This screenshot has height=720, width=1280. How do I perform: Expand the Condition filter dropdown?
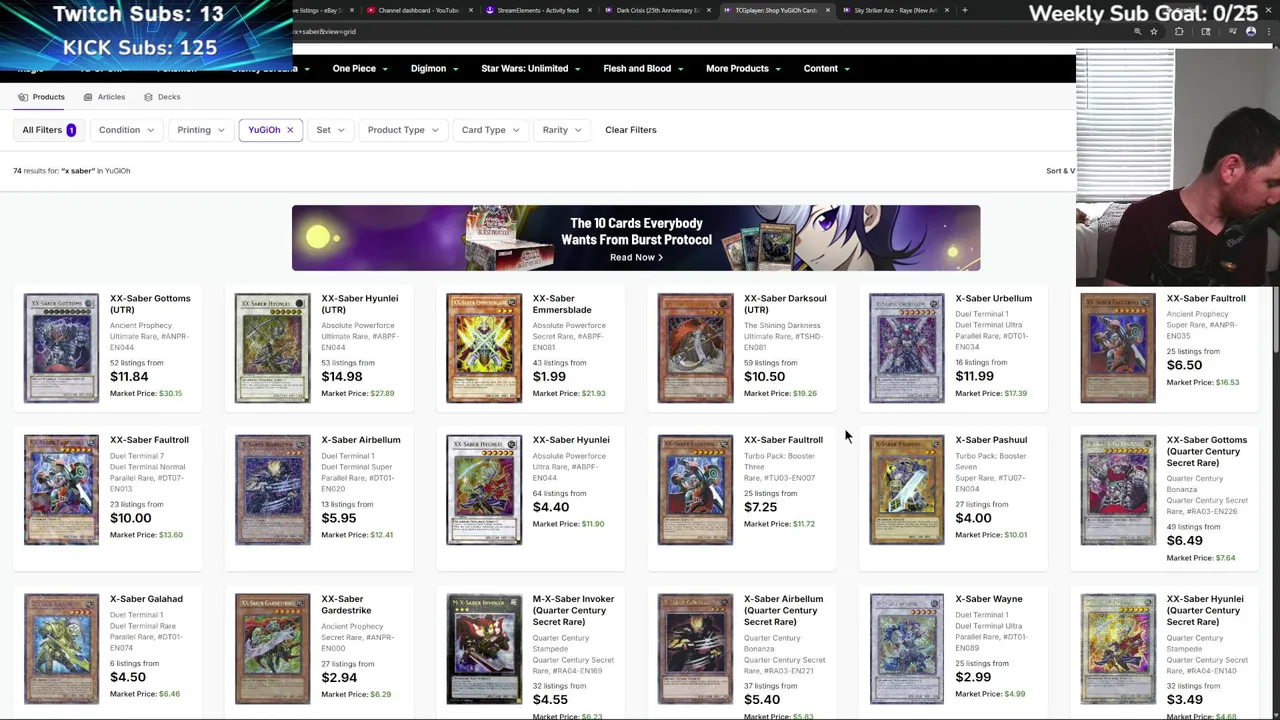point(126,130)
